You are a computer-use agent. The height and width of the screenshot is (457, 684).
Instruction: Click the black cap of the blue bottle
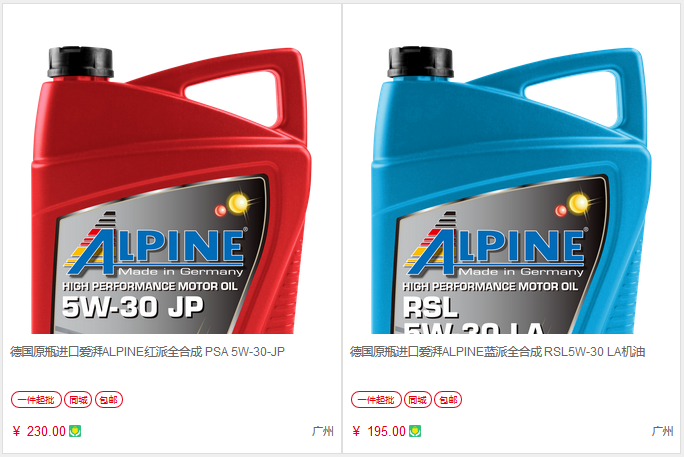tap(421, 62)
